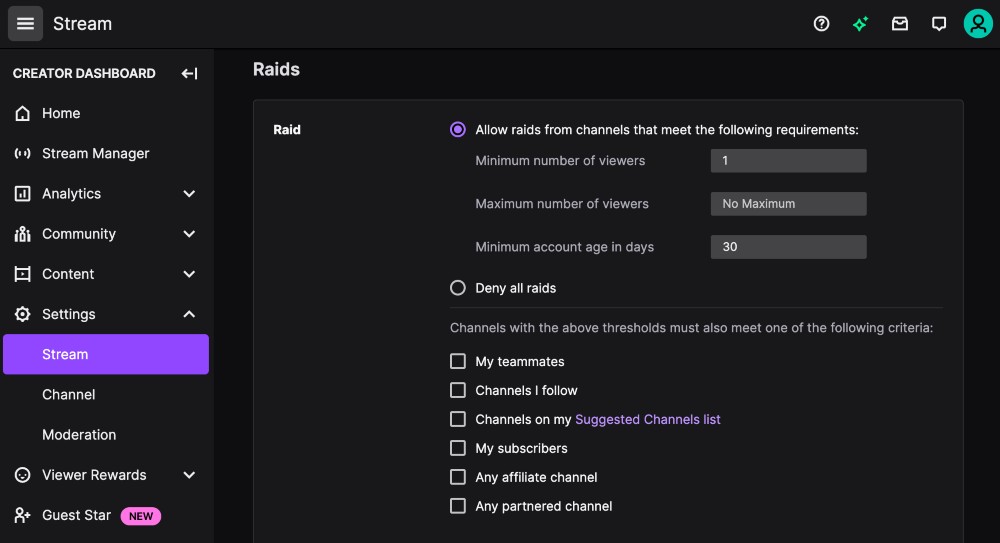Screen dimensions: 1000x543
Task: Open the hamburger navigation menu
Action: [25, 23]
